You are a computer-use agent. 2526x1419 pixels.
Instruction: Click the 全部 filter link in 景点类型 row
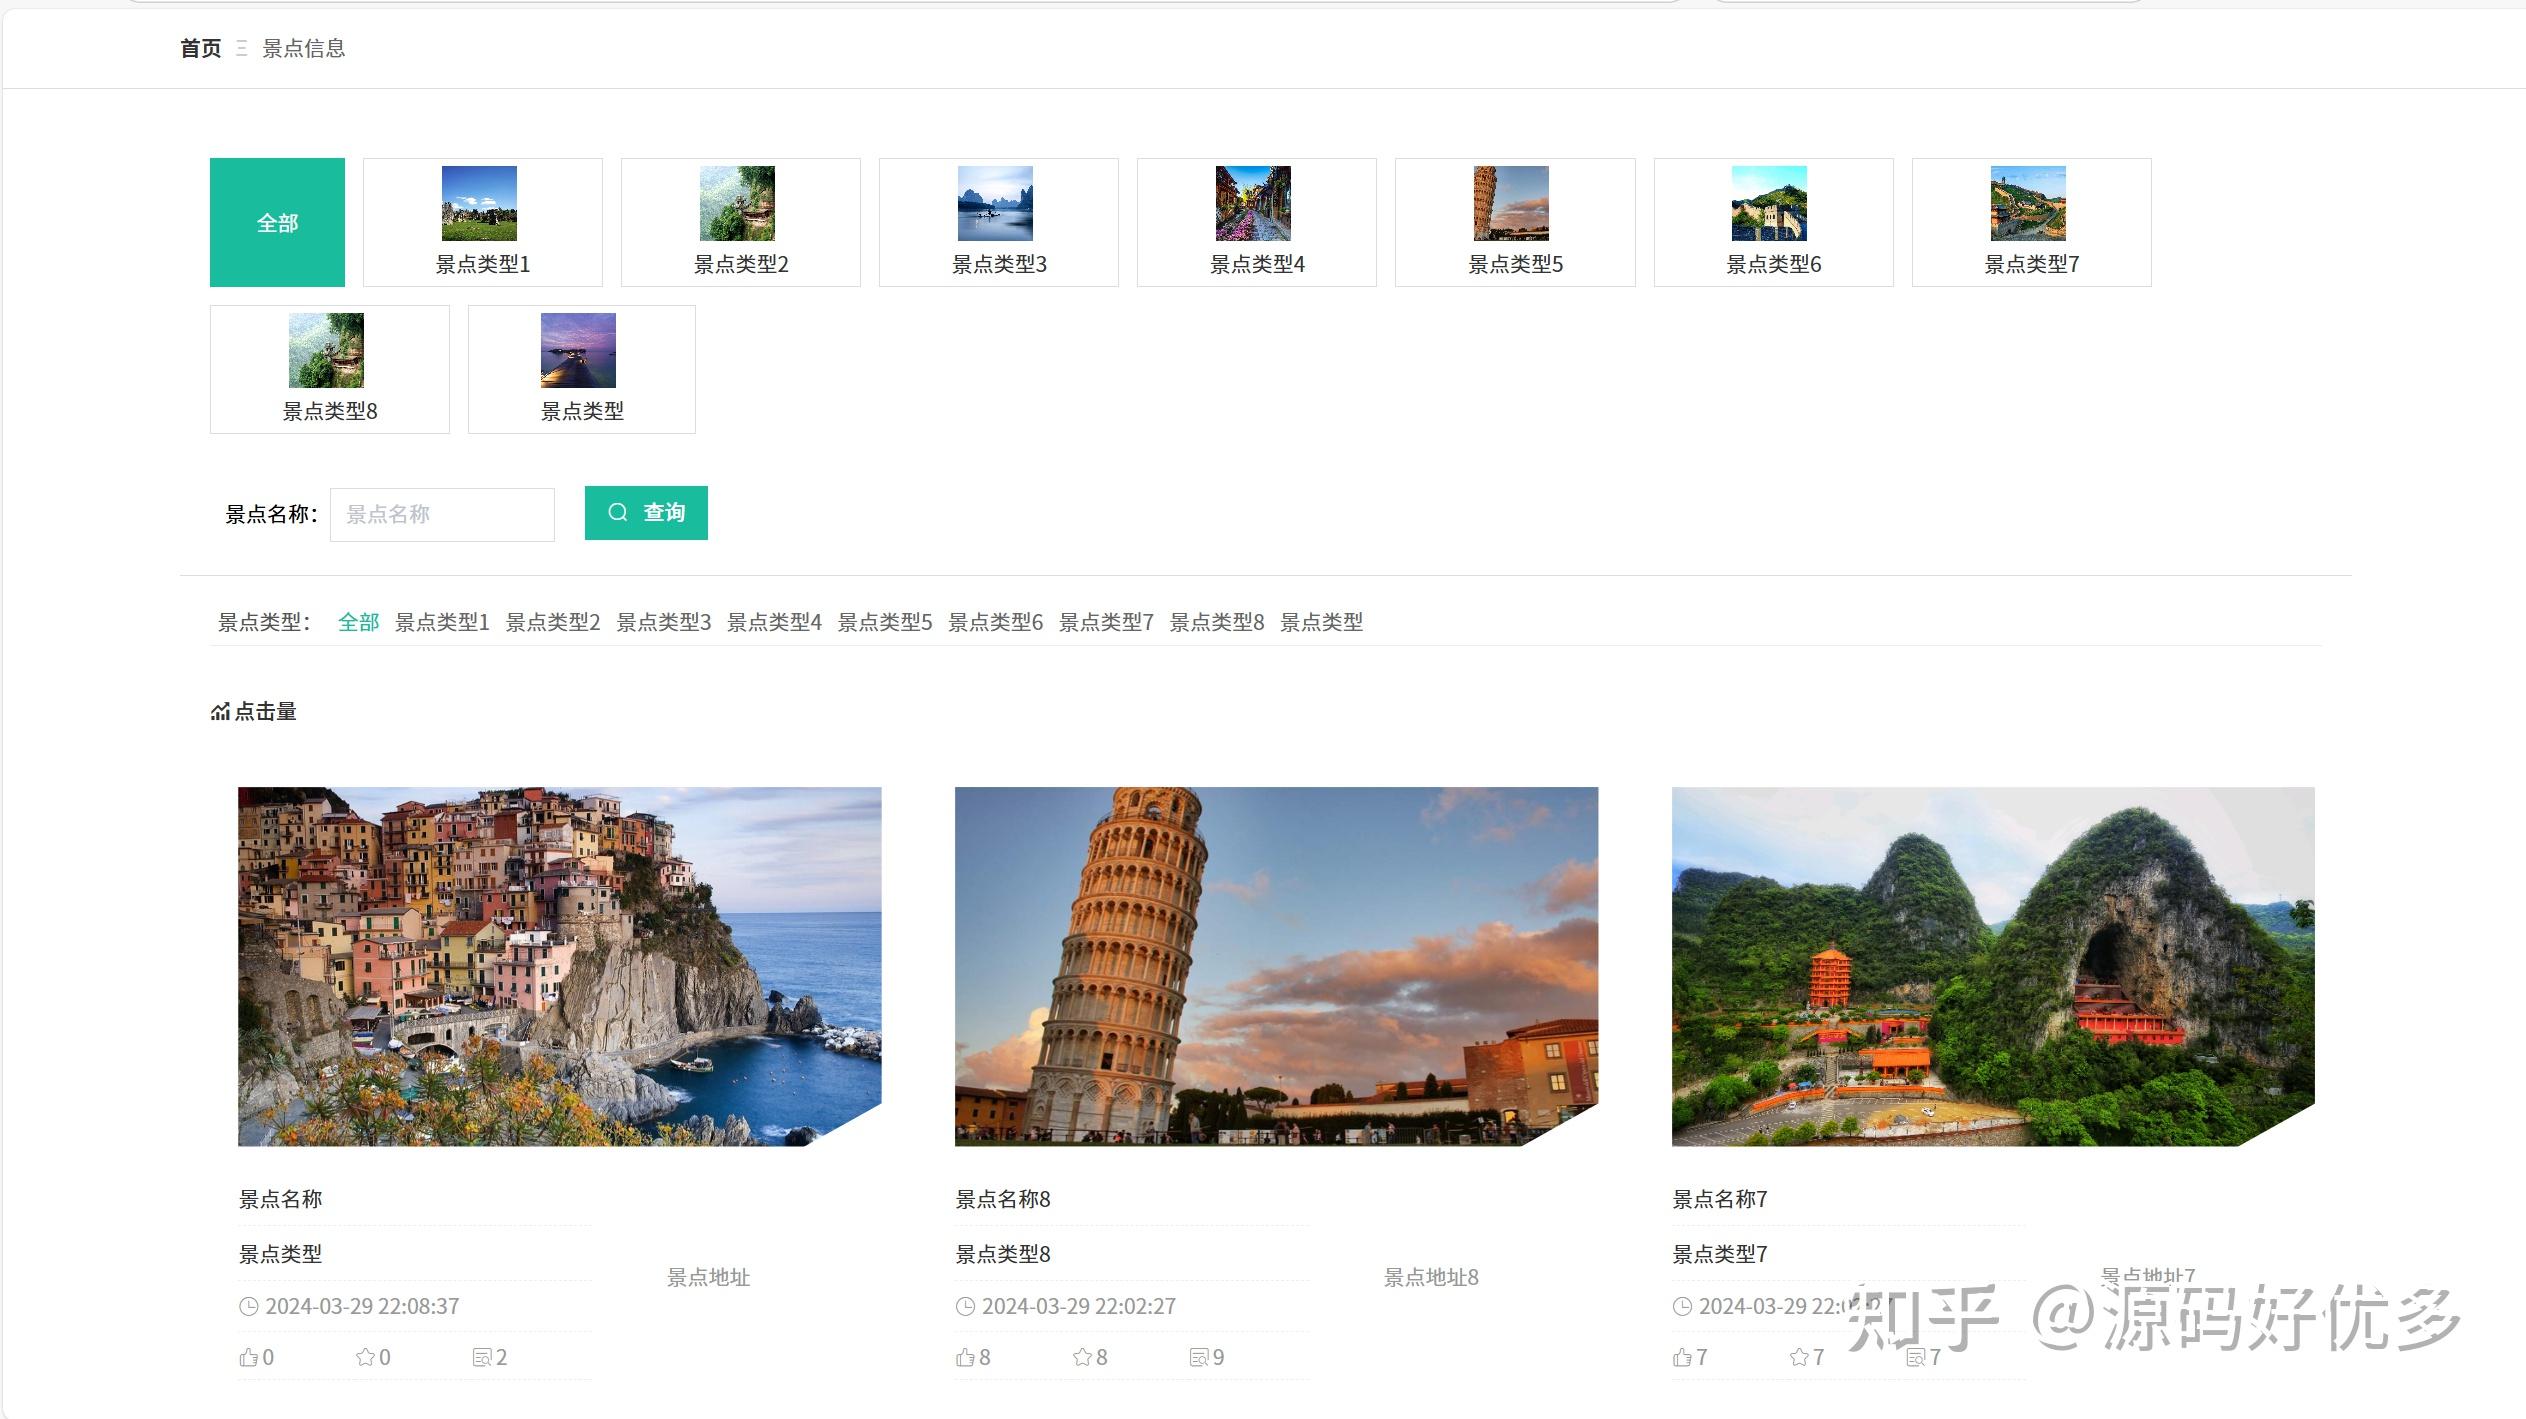pos(359,622)
